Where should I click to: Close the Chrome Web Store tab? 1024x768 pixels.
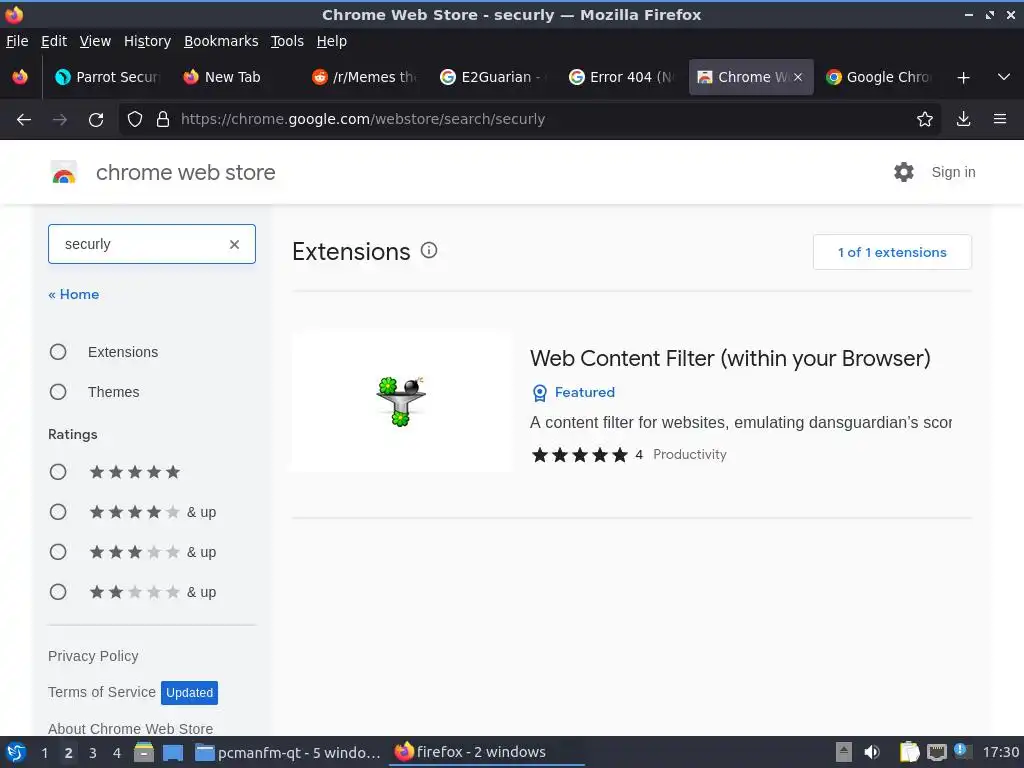coord(798,77)
